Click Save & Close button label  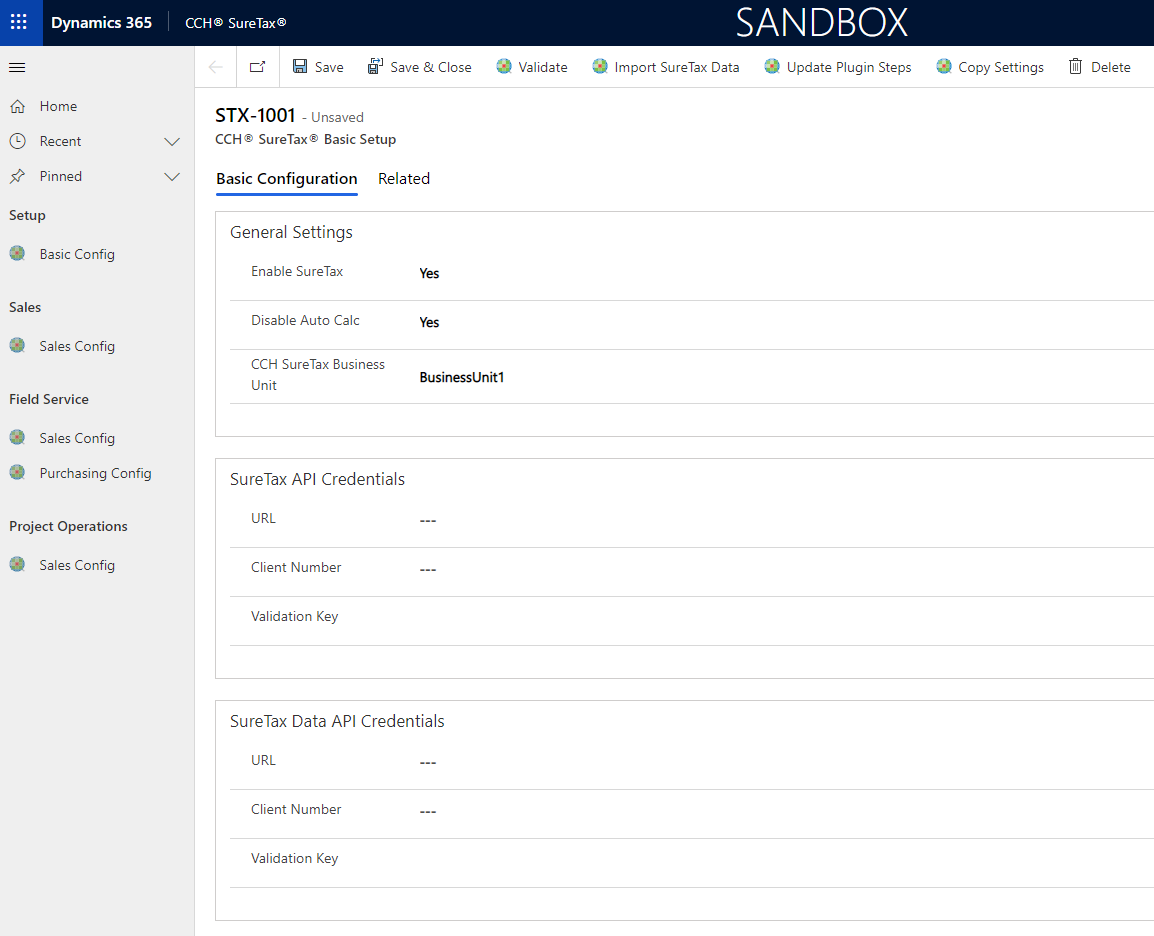click(431, 68)
